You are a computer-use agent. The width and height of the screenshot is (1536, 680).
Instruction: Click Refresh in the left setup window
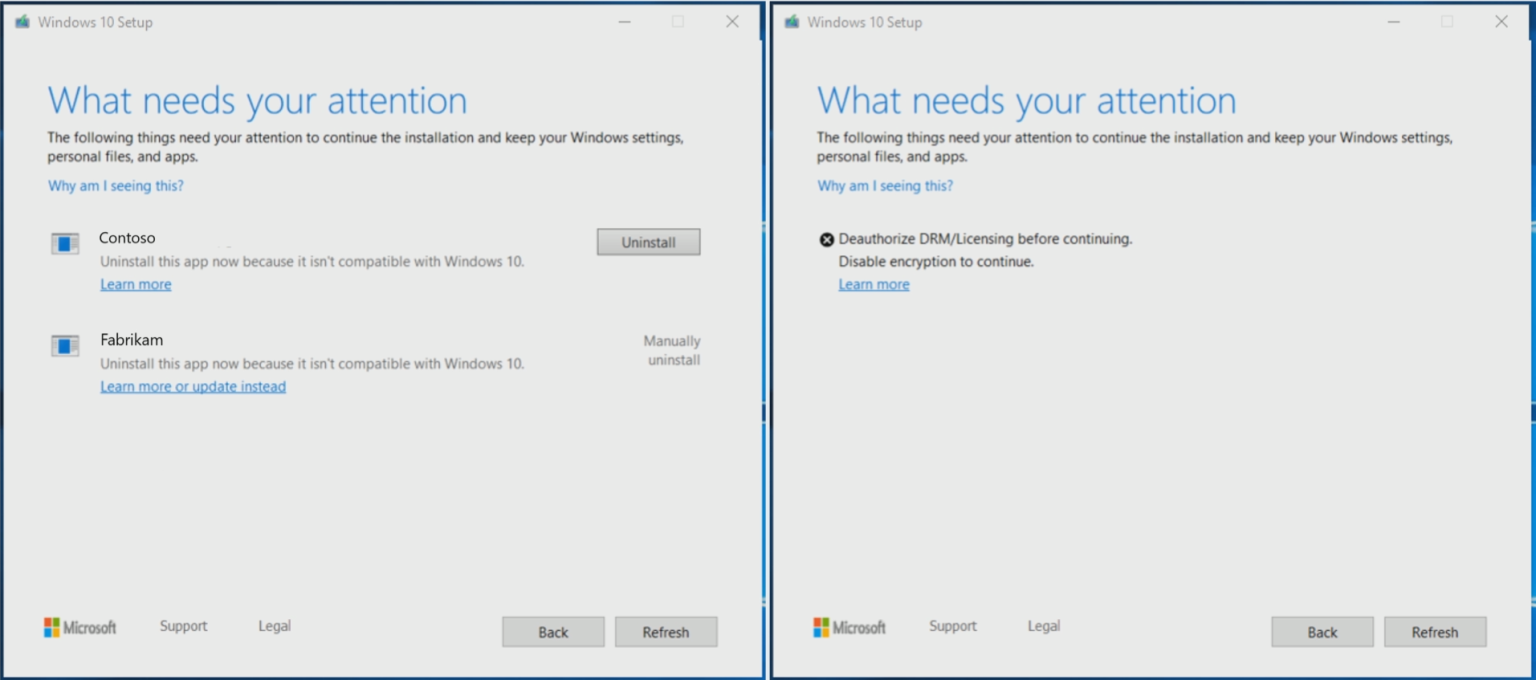(x=666, y=631)
